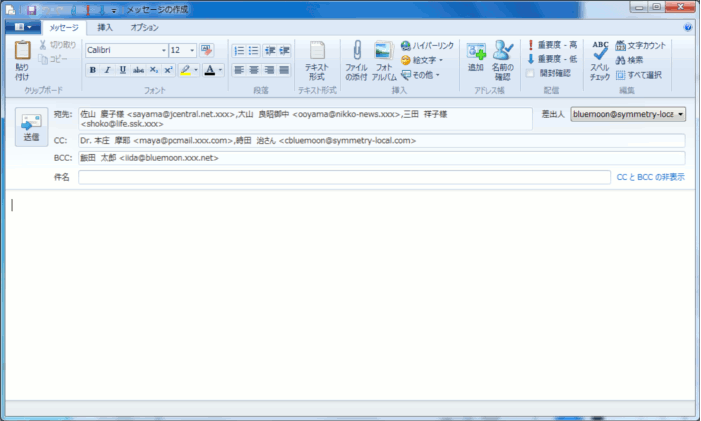The image size is (701, 421).
Task: Click the yellow text highlight color button
Action: coord(186,70)
